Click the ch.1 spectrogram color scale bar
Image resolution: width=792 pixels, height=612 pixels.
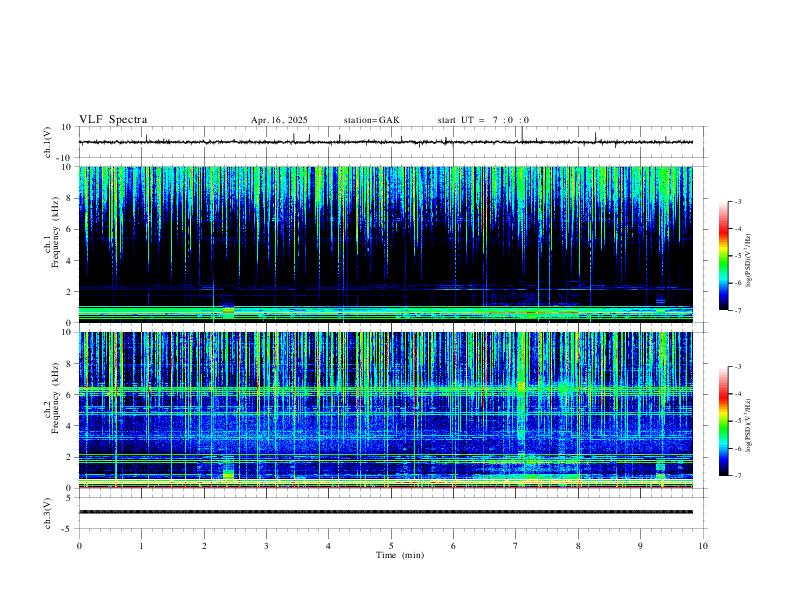pyautogui.click(x=724, y=256)
